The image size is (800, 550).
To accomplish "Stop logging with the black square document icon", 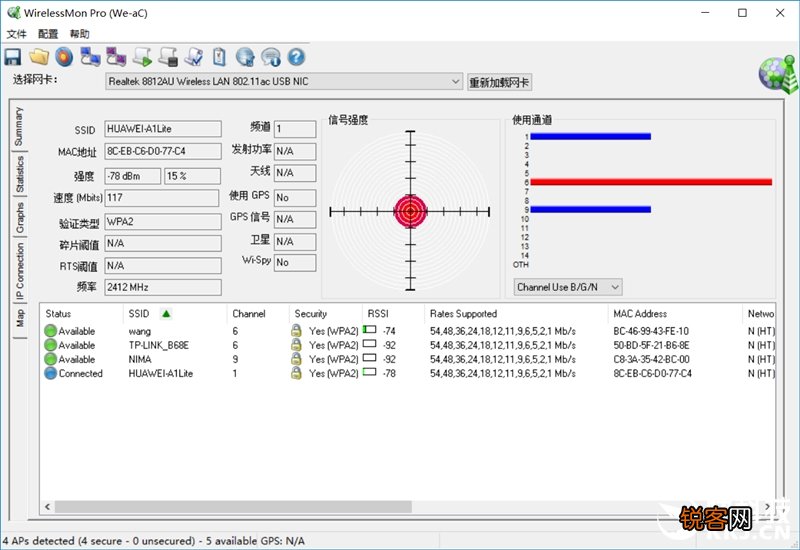I will click(x=168, y=57).
